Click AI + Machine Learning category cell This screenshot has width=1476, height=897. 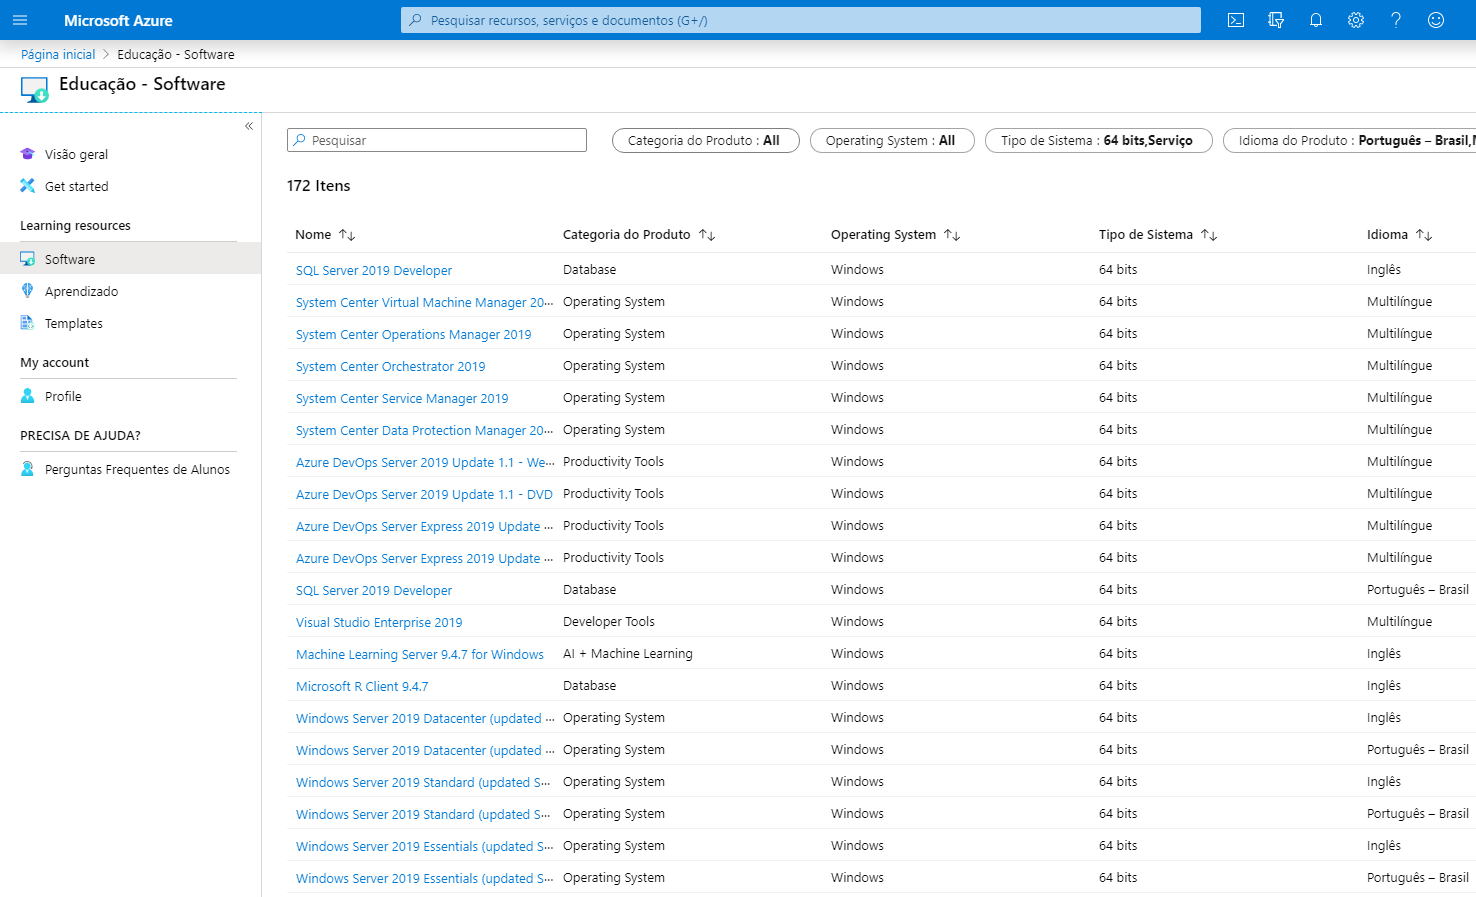[x=628, y=654]
